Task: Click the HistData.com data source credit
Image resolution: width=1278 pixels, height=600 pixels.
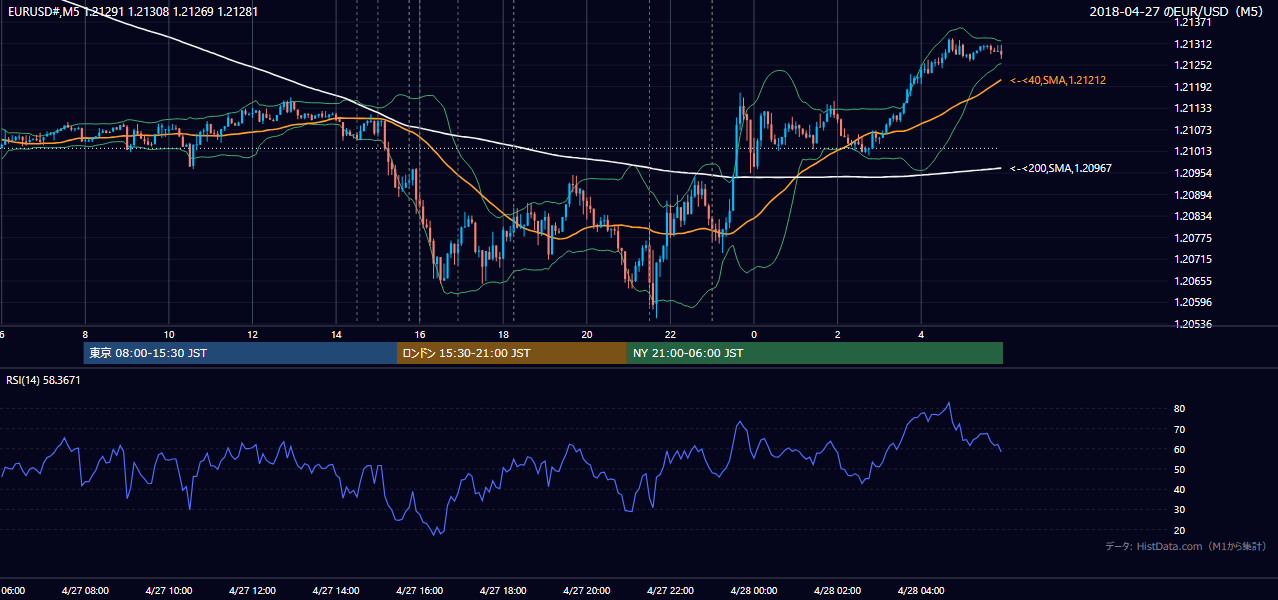Action: coord(1186,546)
